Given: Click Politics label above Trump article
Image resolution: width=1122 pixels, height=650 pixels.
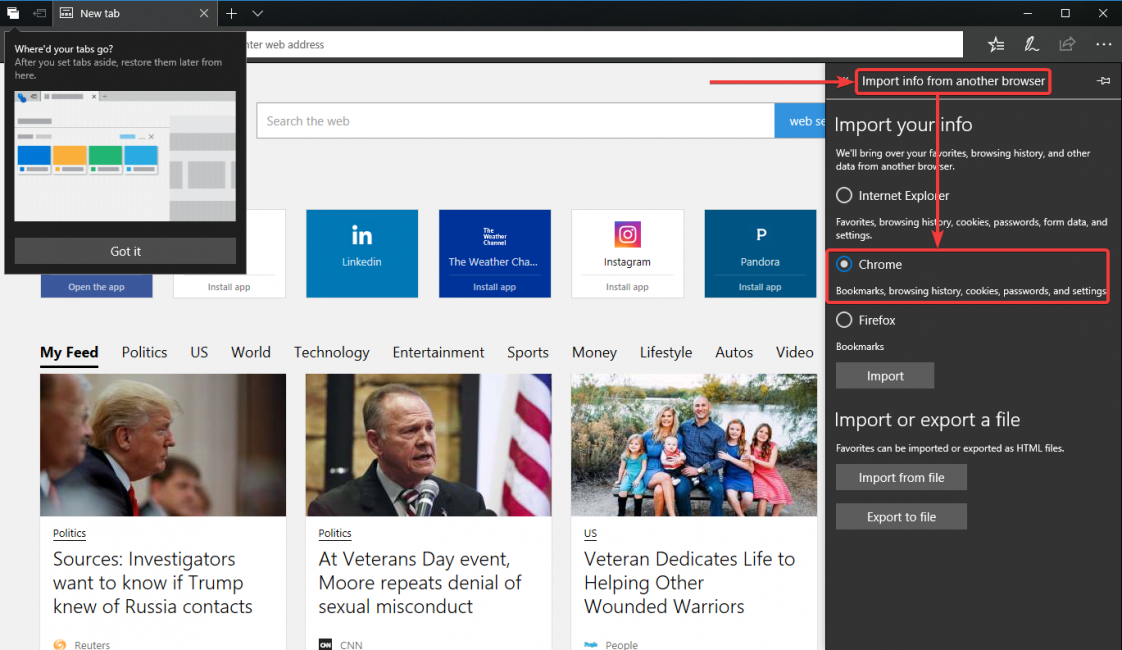Looking at the screenshot, I should [x=69, y=533].
